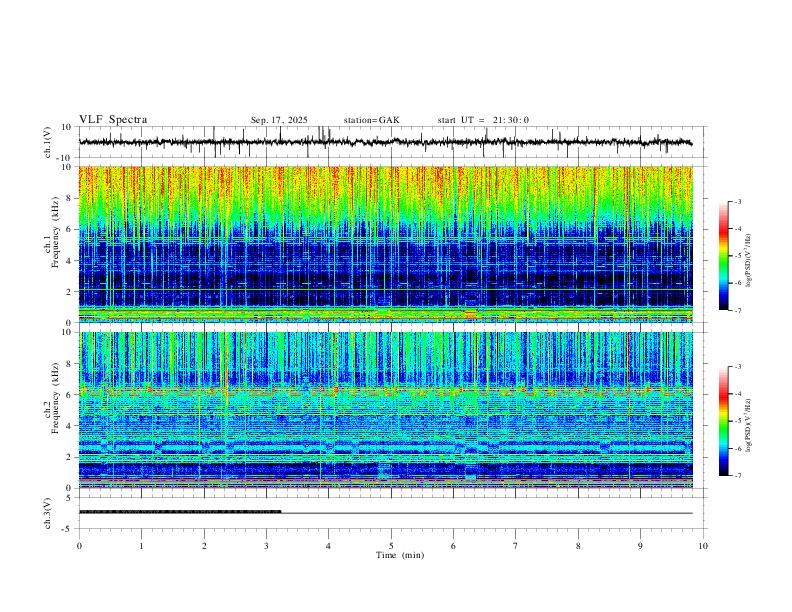Click the time axis tick label "9"
The height and width of the screenshot is (612, 792).
640,546
